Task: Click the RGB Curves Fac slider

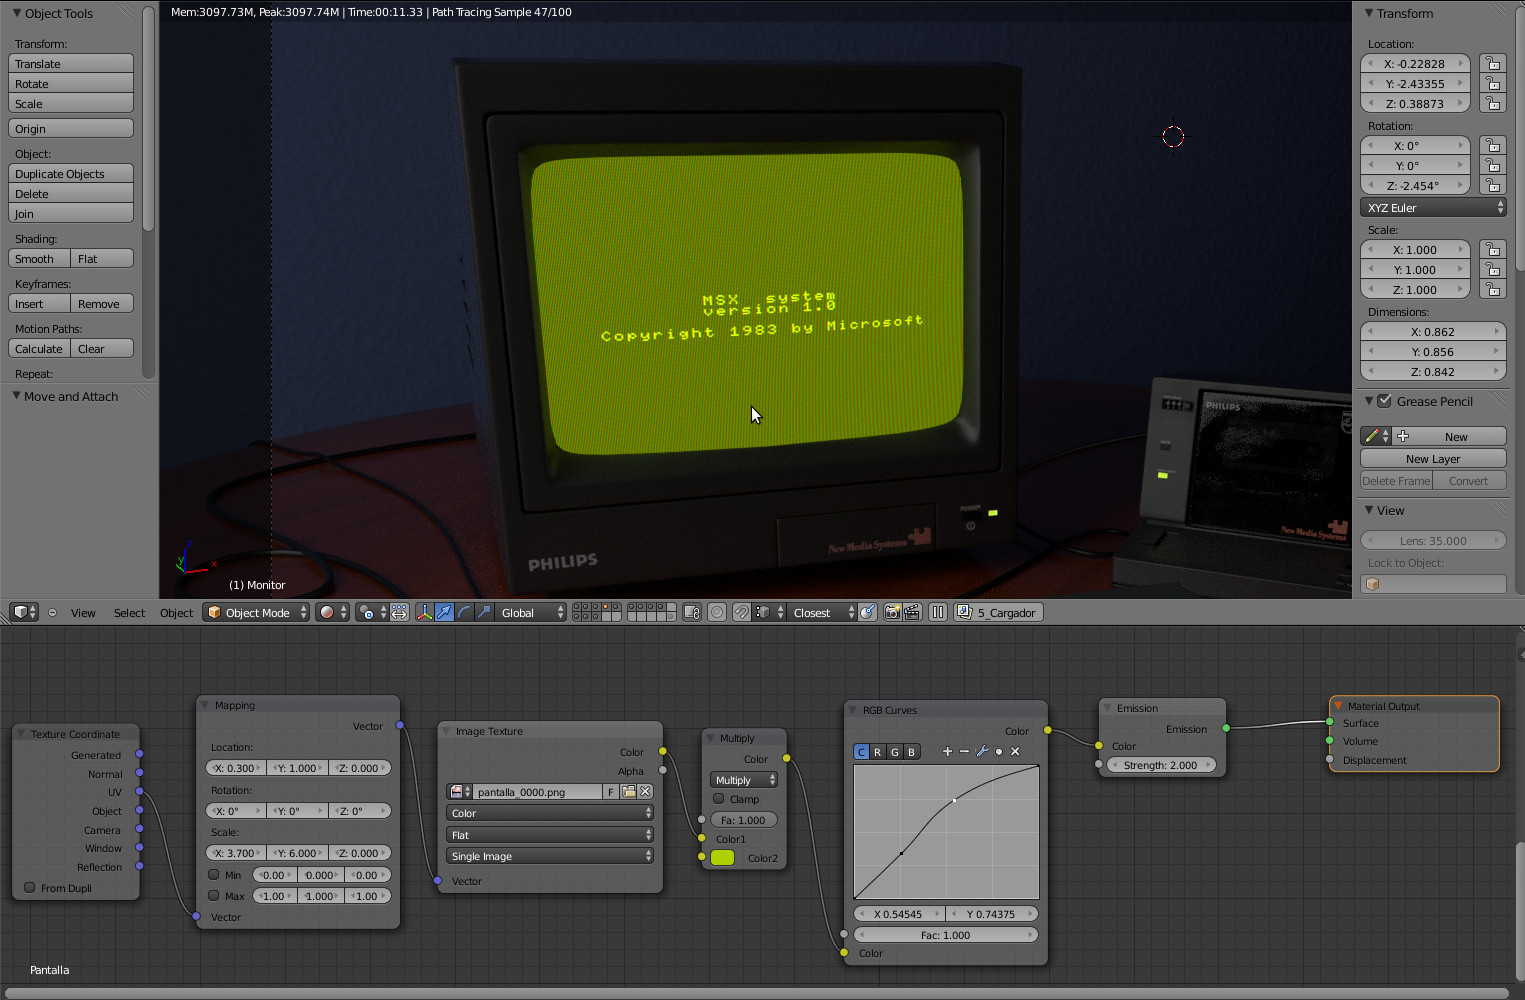Action: click(945, 934)
